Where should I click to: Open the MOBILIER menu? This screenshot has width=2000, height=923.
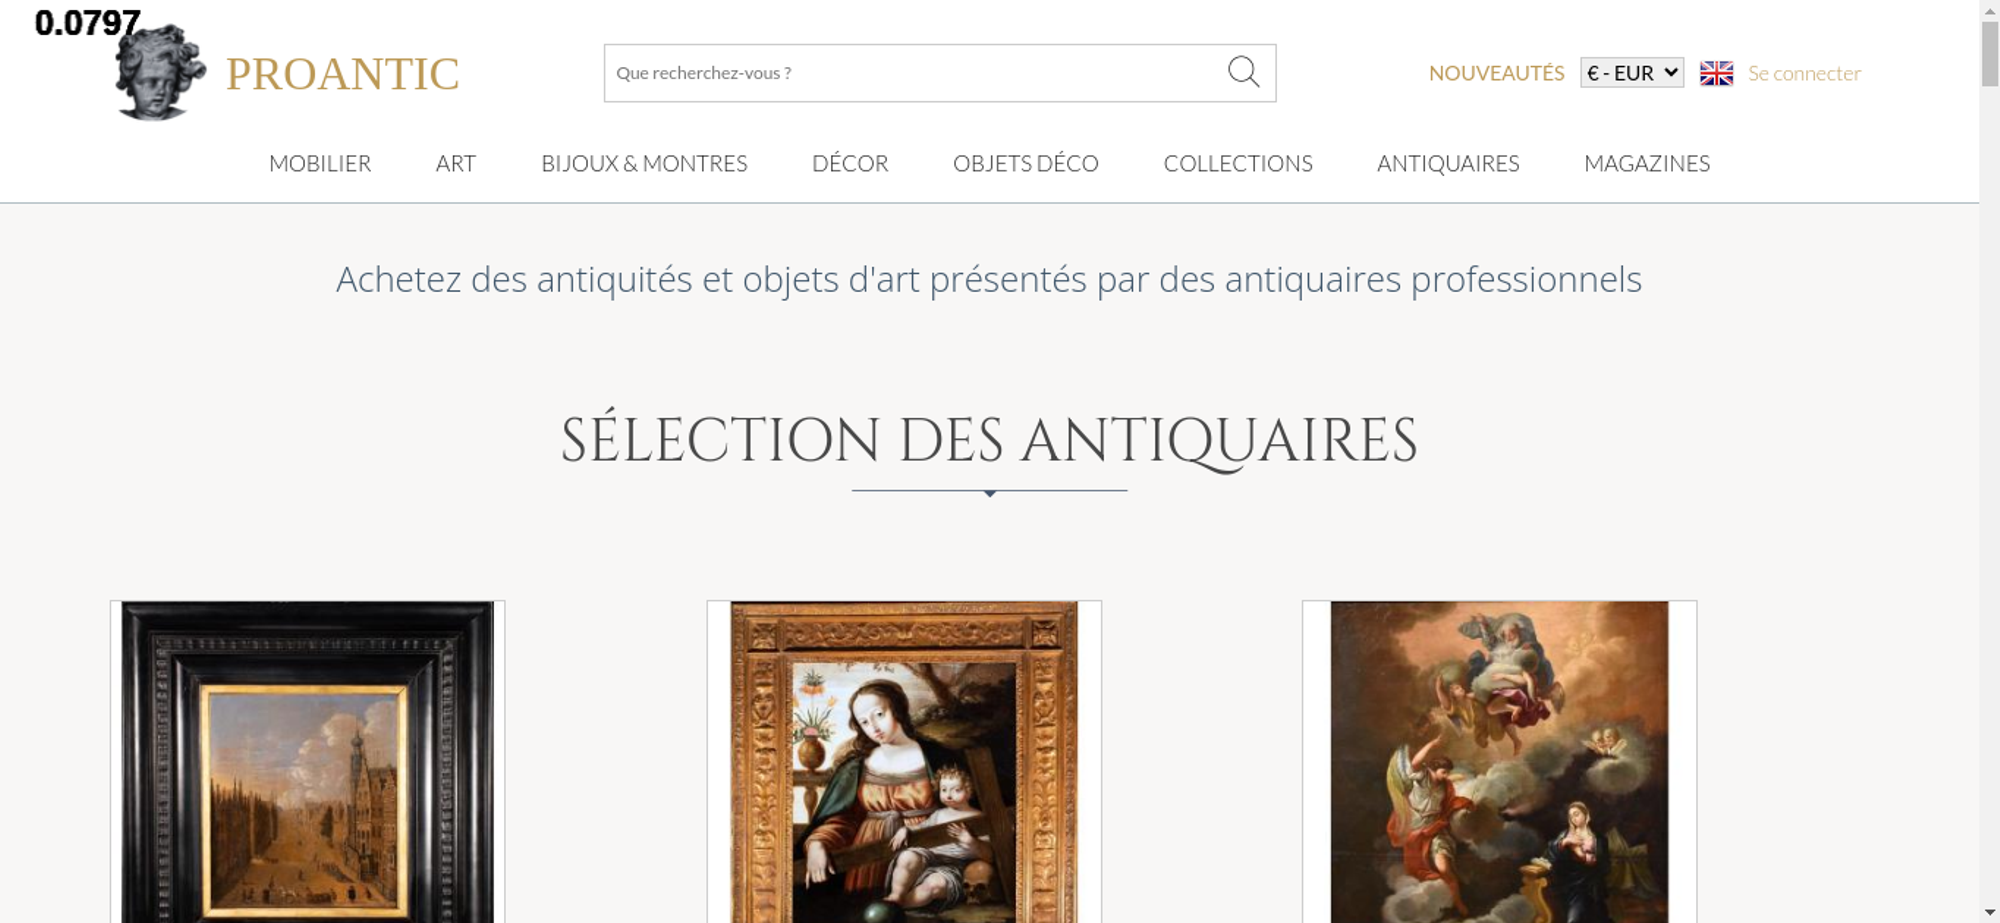(x=320, y=163)
